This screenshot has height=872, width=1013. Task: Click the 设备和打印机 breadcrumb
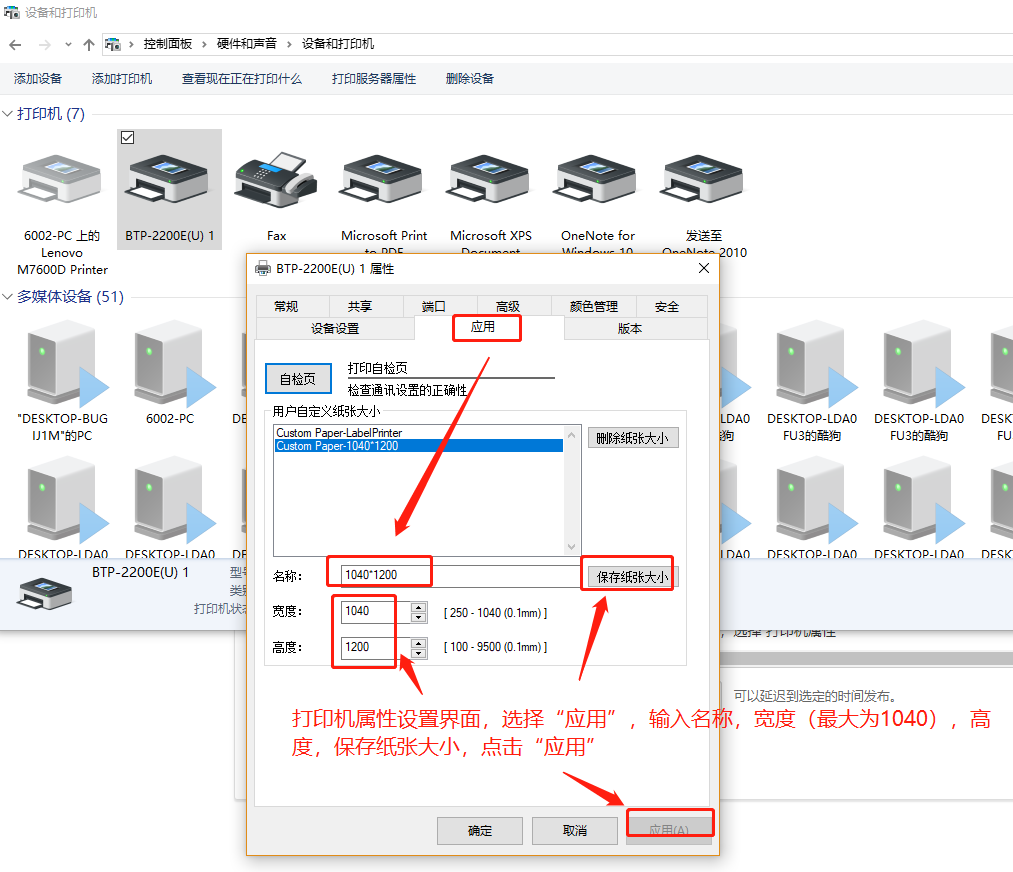pos(338,44)
